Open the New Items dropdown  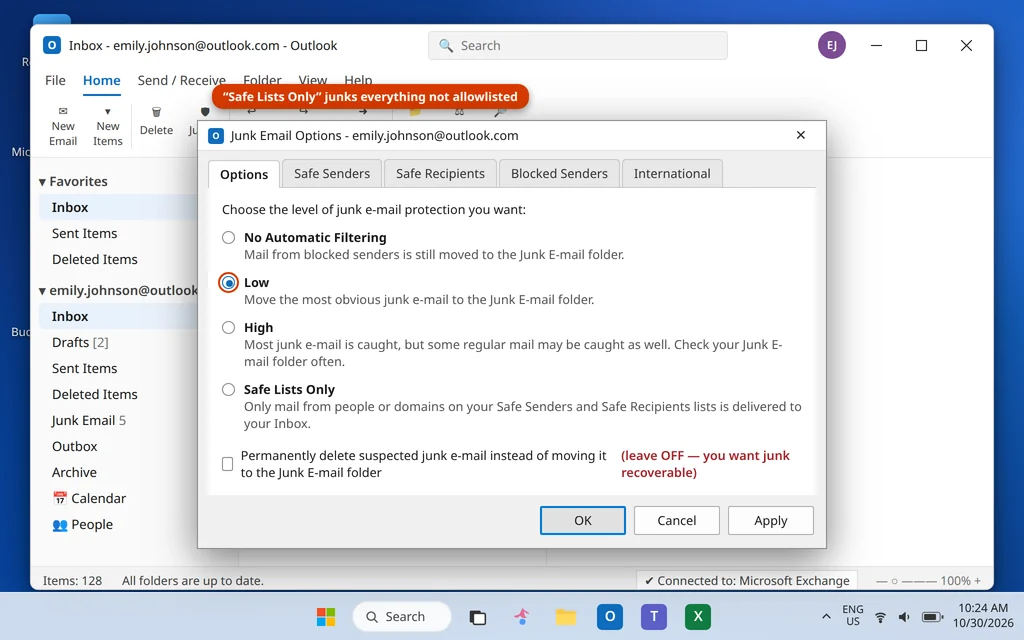[x=108, y=126]
